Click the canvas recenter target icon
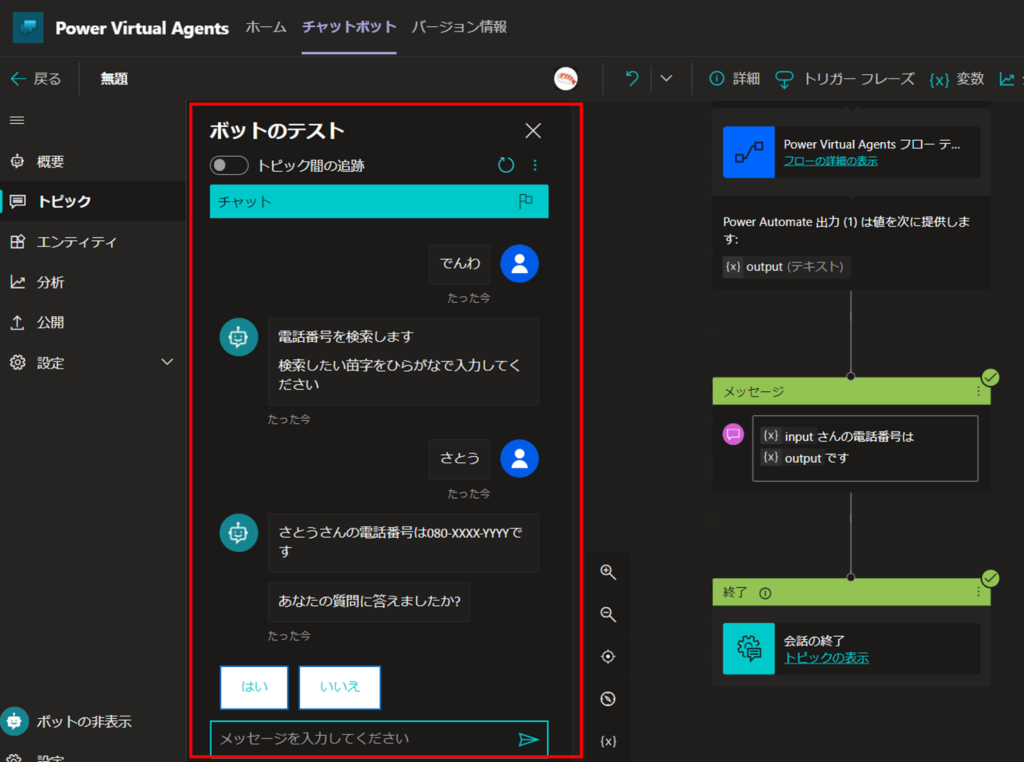This screenshot has height=762, width=1024. point(608,657)
